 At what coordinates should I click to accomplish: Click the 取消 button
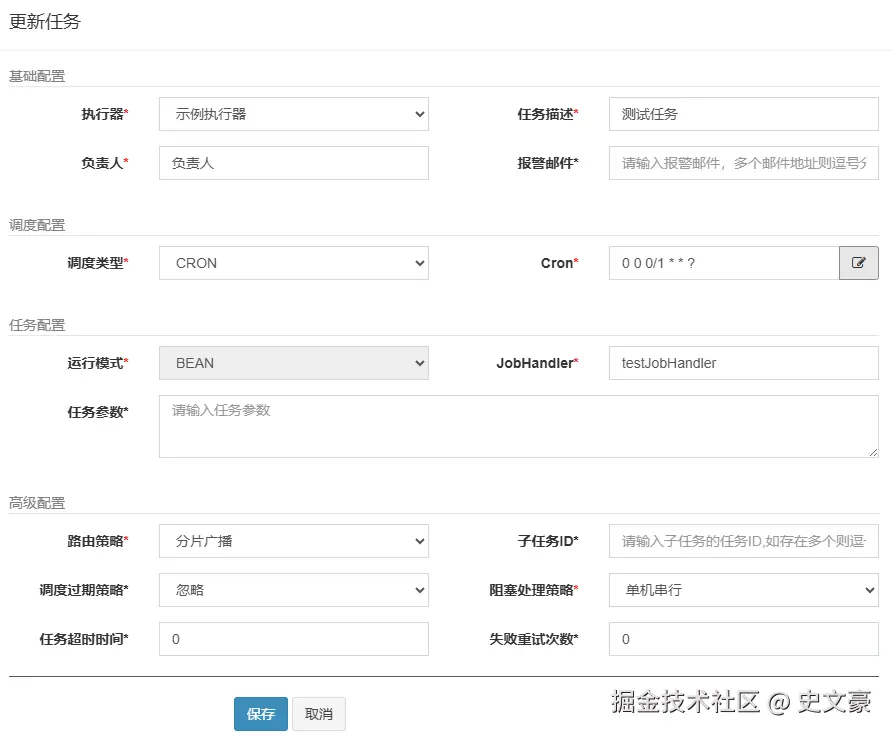click(x=319, y=714)
